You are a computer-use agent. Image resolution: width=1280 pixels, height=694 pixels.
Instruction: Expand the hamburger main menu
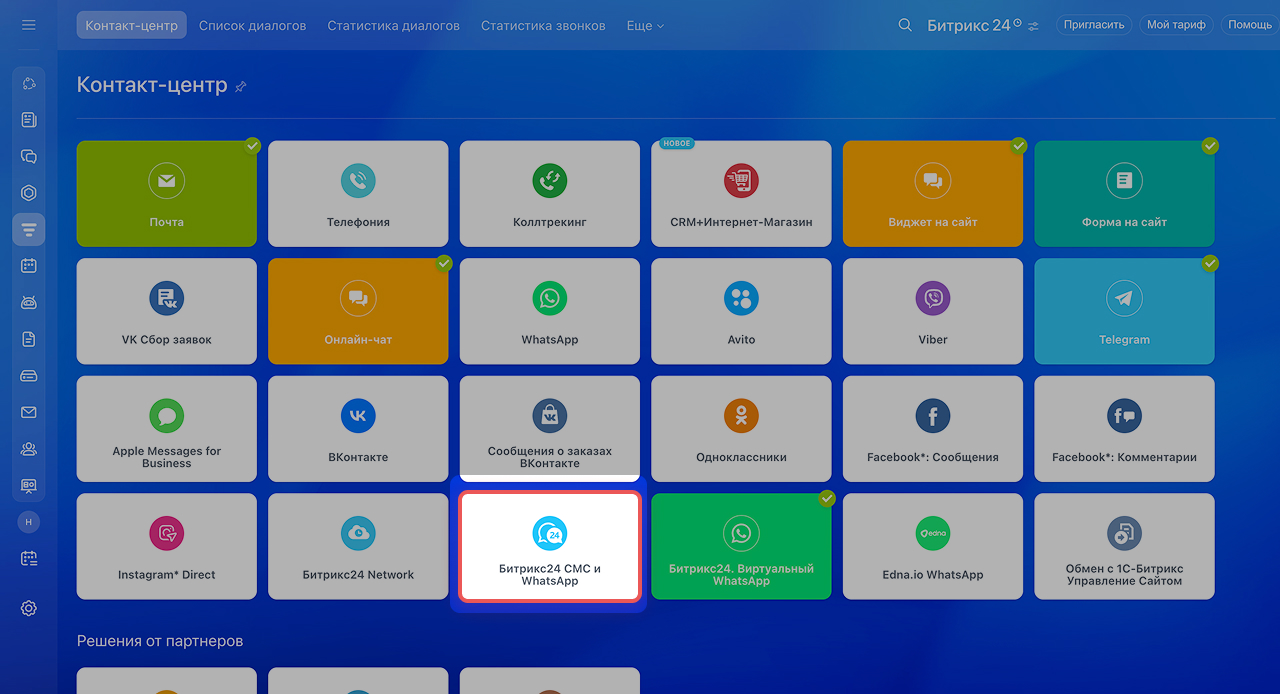point(29,25)
